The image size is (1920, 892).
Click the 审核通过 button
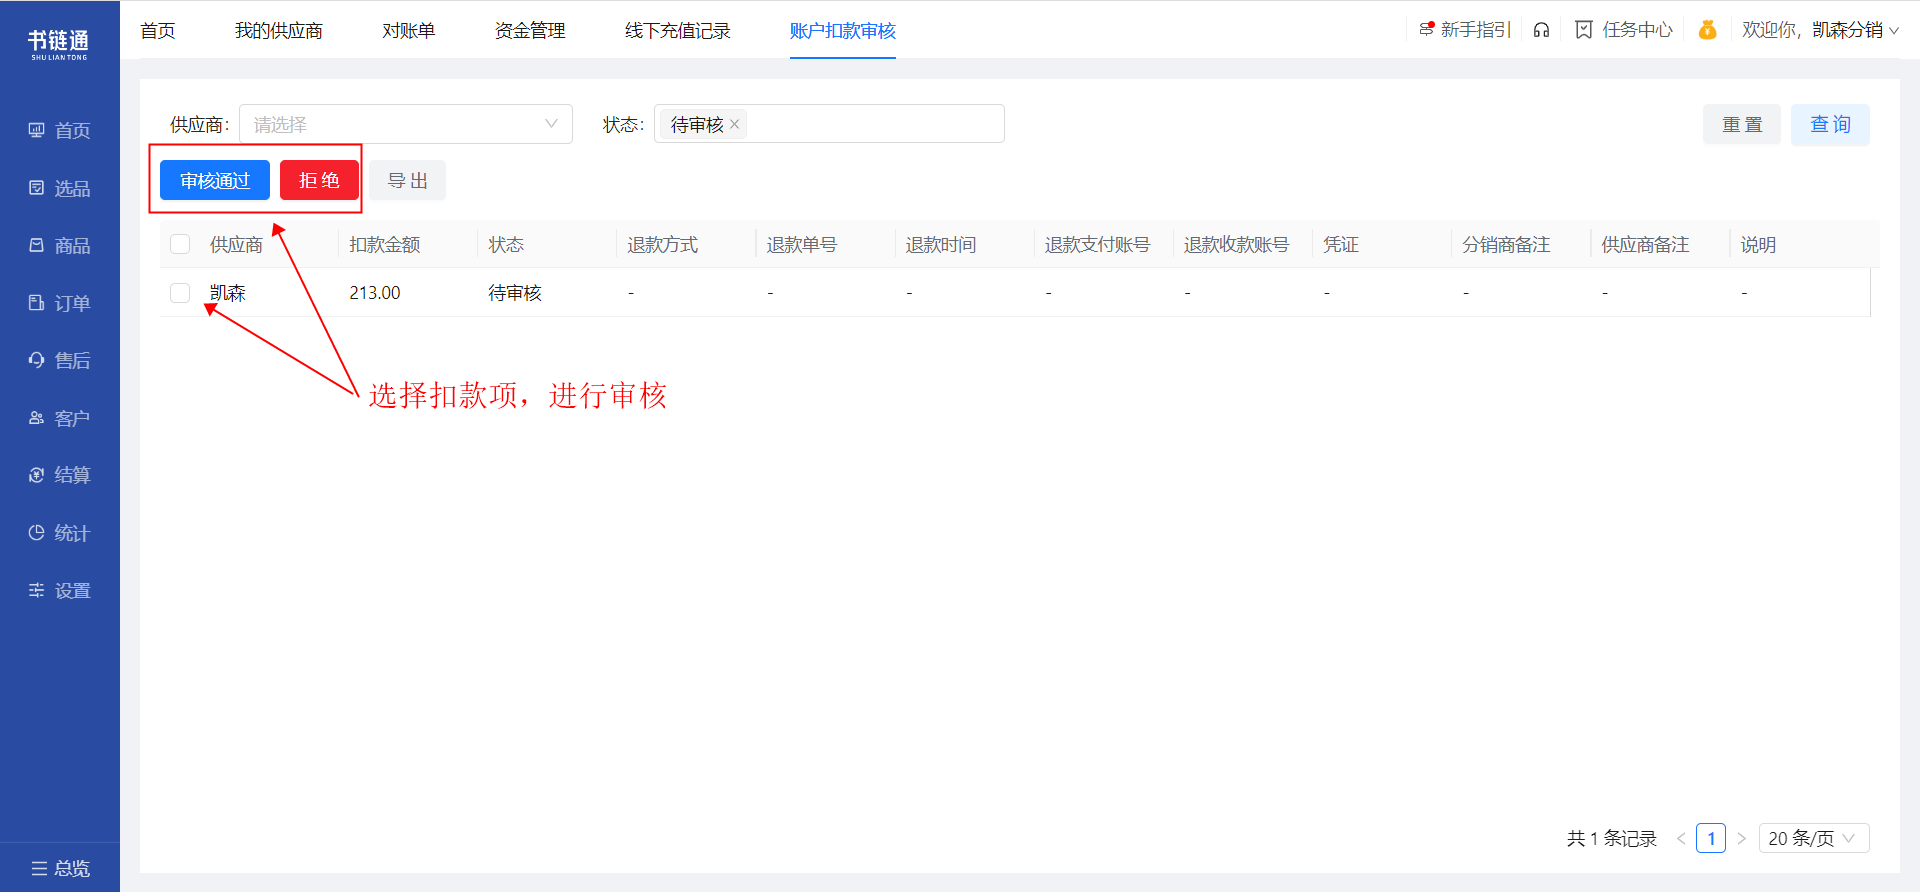215,180
